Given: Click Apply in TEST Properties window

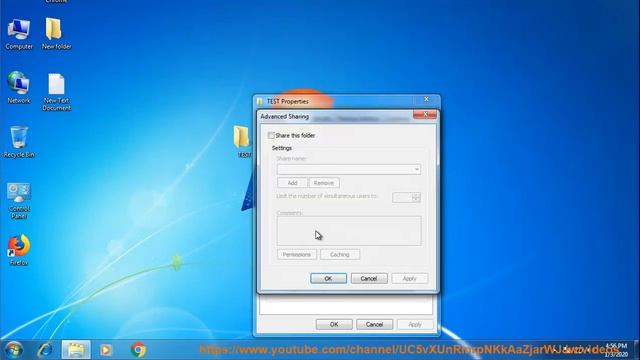Looking at the screenshot, I should [415, 324].
